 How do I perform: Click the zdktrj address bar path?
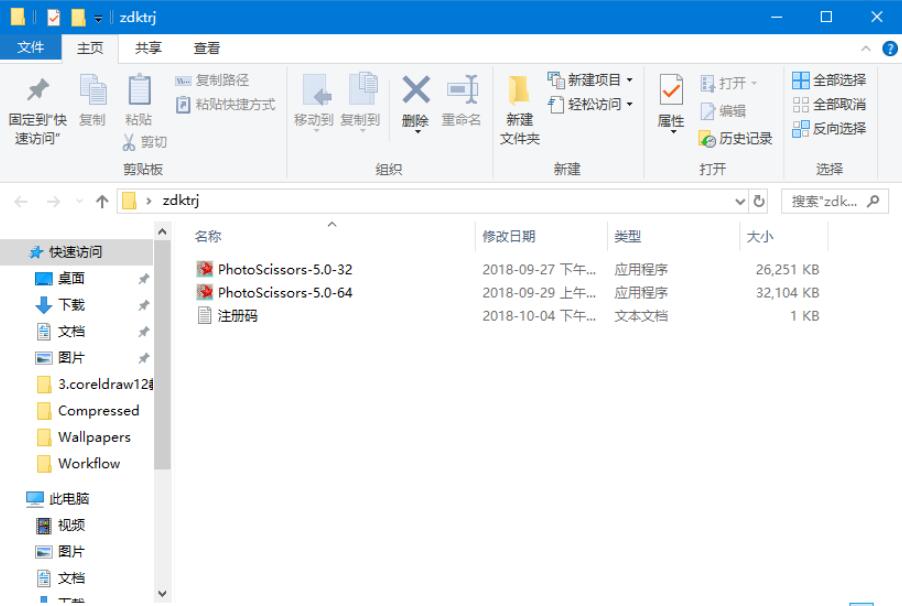click(181, 200)
